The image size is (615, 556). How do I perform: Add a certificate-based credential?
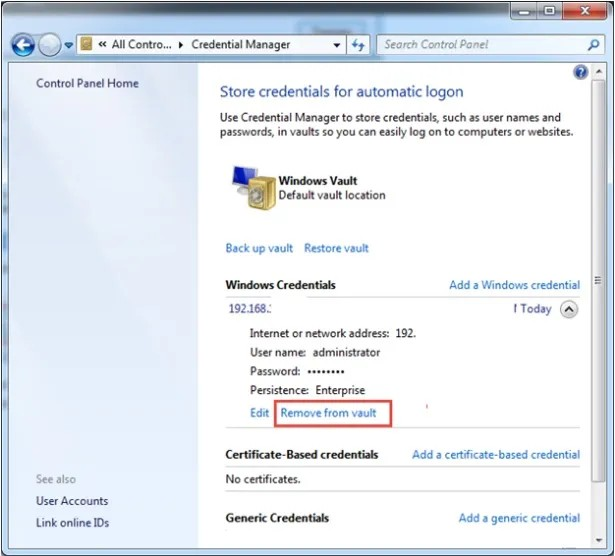tap(495, 455)
